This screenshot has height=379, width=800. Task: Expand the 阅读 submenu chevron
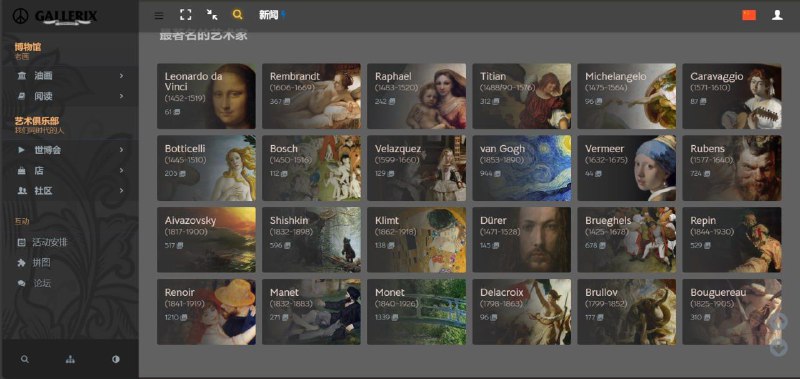pyautogui.click(x=121, y=96)
